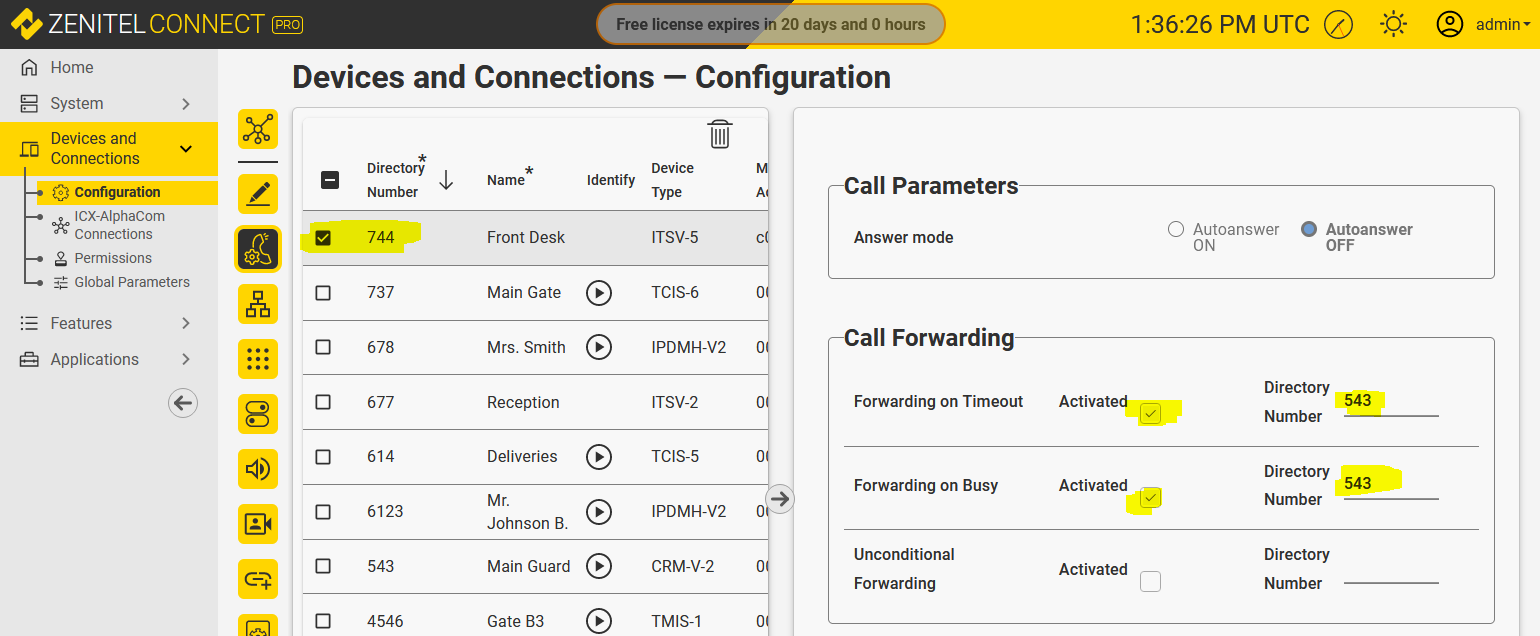
Task: Open the dial keypad icon
Action: 258,359
